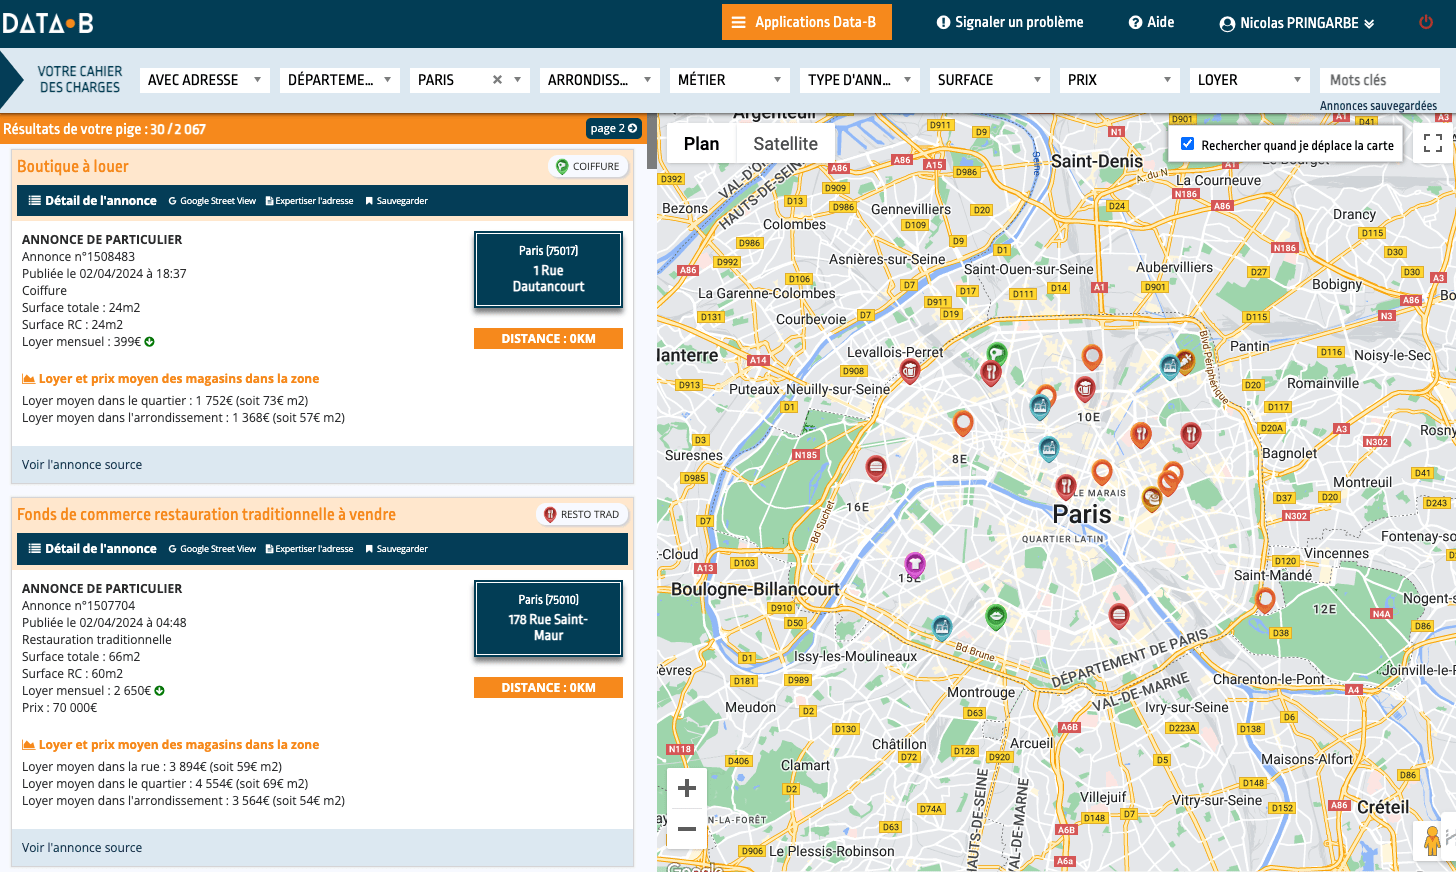Image resolution: width=1456 pixels, height=872 pixels.
Task: Expand the DÉPARTEMENT filter dropdown
Action: [340, 80]
